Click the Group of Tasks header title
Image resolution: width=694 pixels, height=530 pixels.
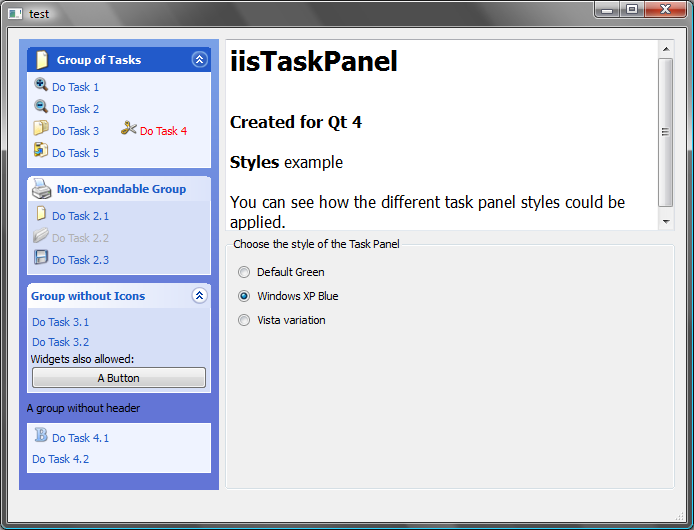pos(99,60)
